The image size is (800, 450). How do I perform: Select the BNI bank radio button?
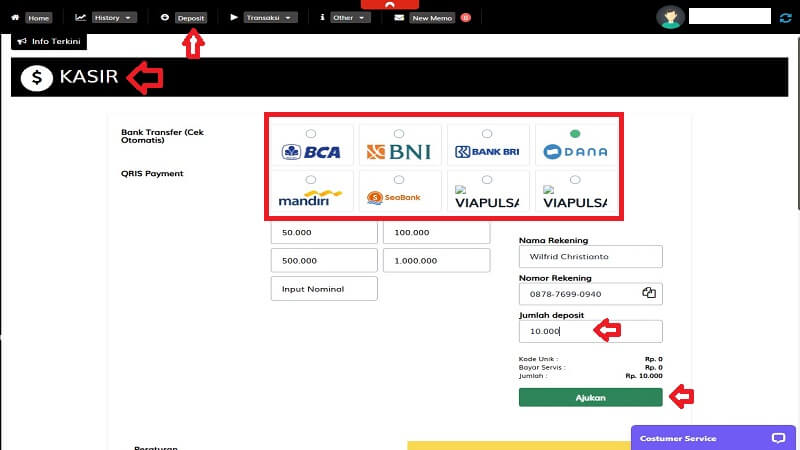tap(399, 133)
